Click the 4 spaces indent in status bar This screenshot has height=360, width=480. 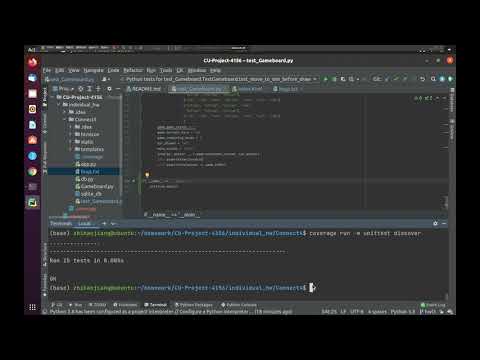(377, 312)
